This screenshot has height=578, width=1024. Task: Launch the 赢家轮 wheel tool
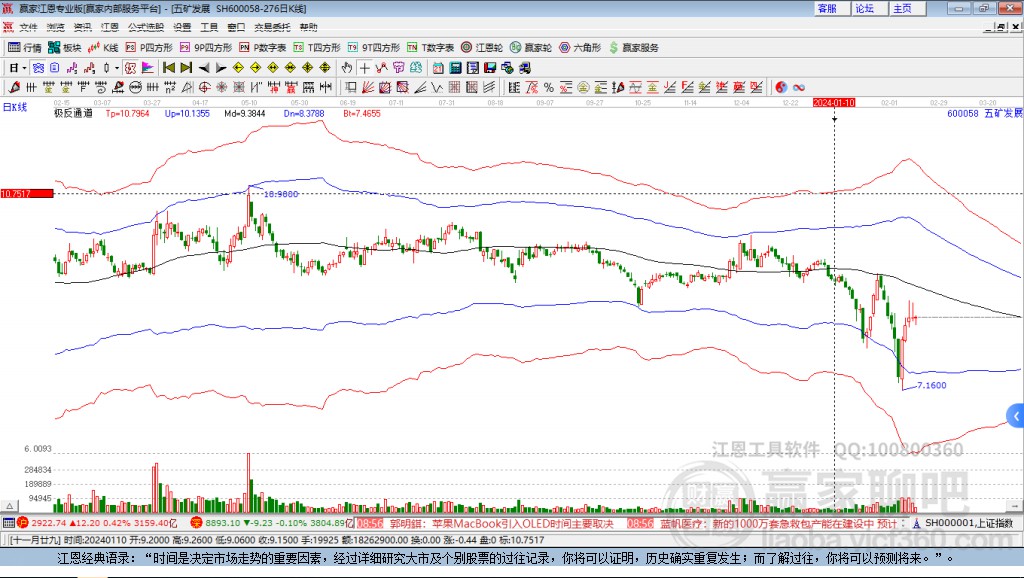[531, 48]
